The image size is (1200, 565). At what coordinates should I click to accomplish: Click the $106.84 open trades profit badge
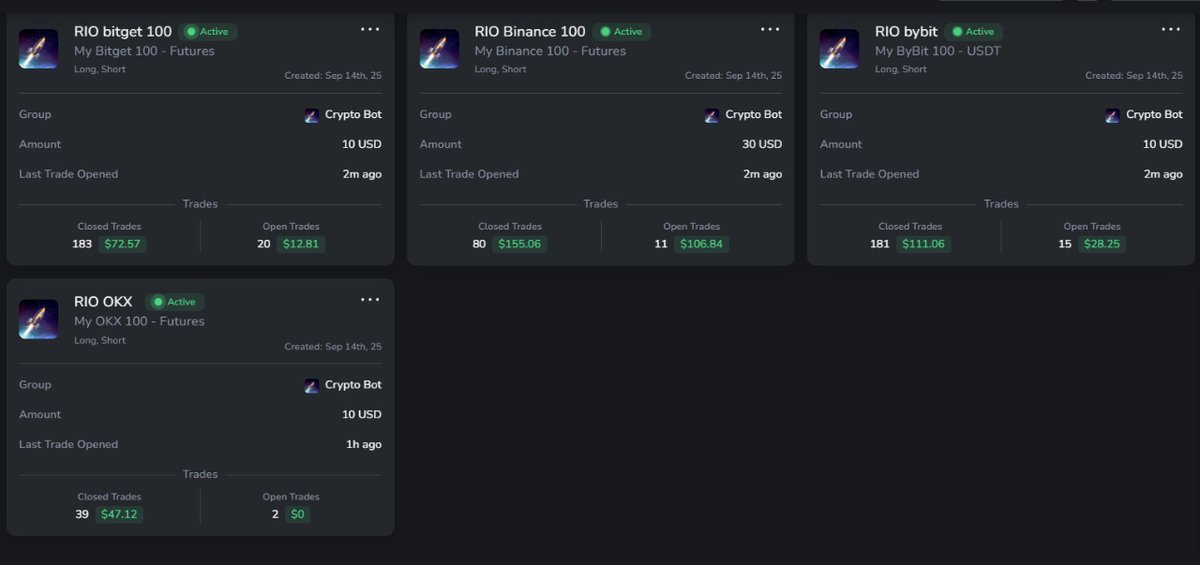(x=701, y=244)
